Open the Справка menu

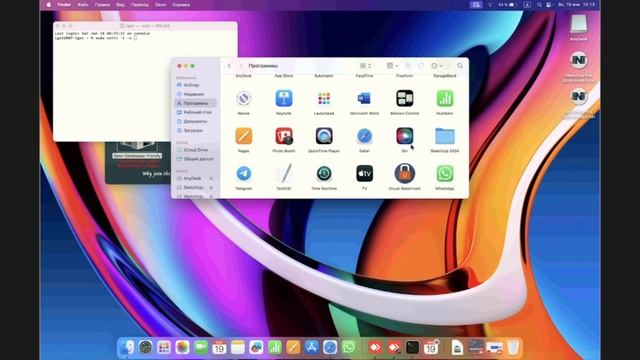coord(181,5)
